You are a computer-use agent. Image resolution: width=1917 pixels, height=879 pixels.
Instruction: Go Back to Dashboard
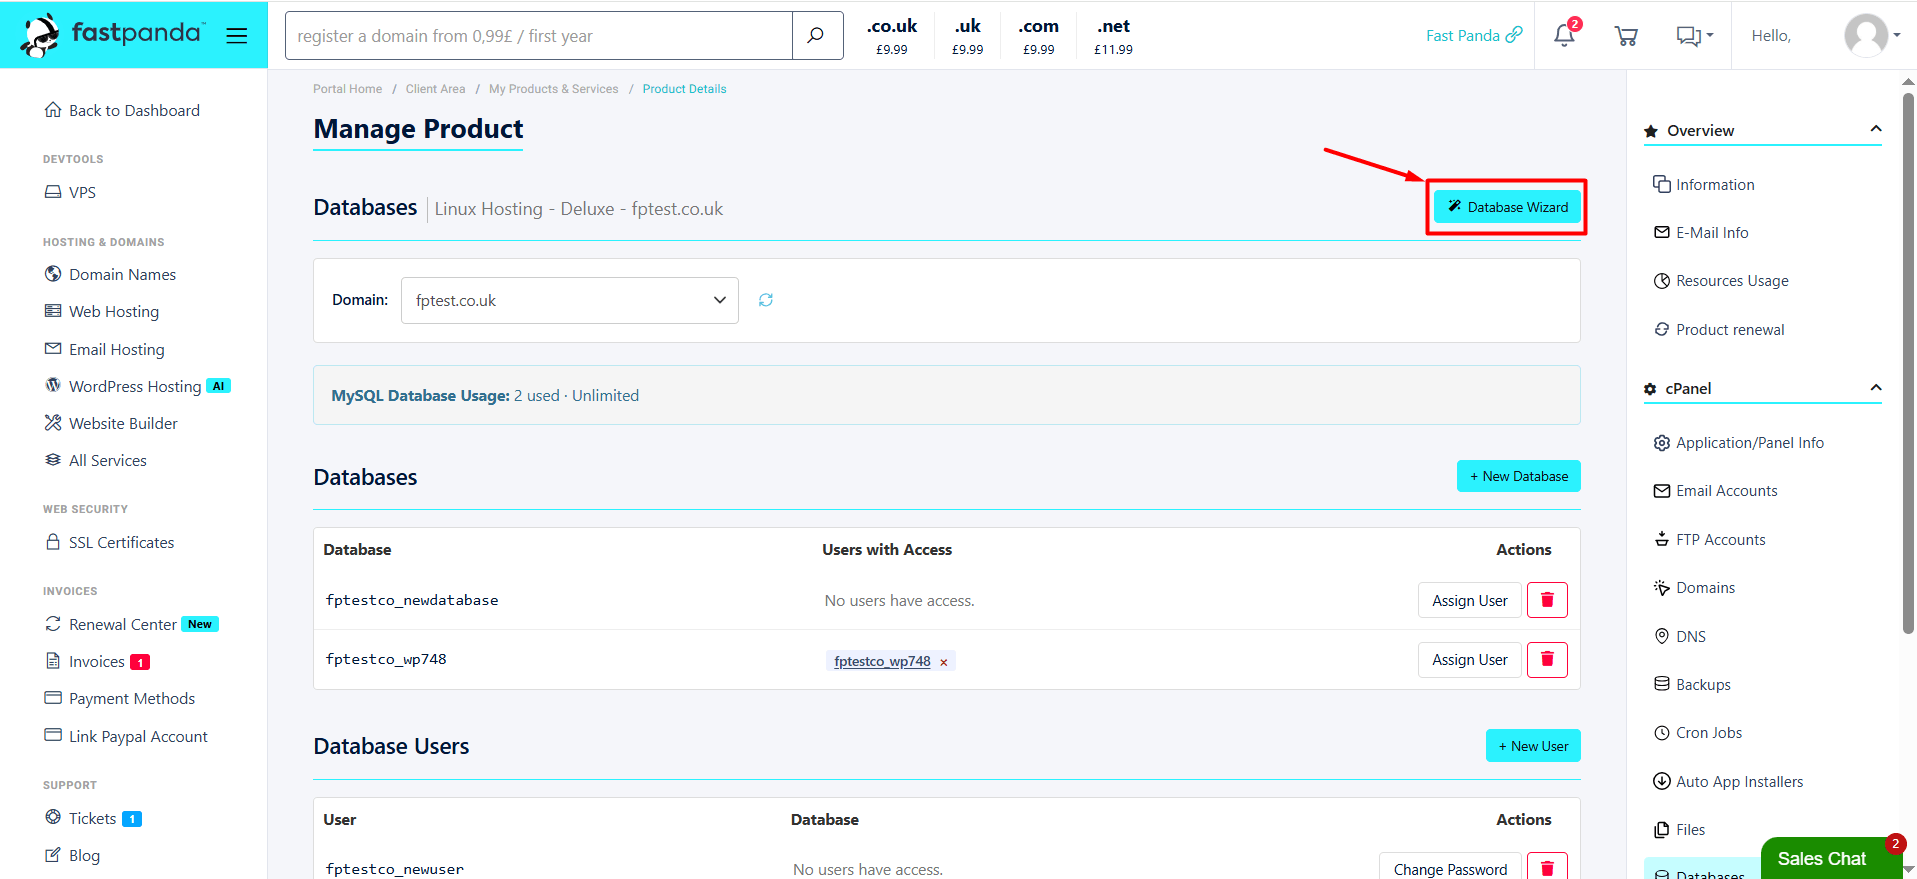tap(122, 110)
